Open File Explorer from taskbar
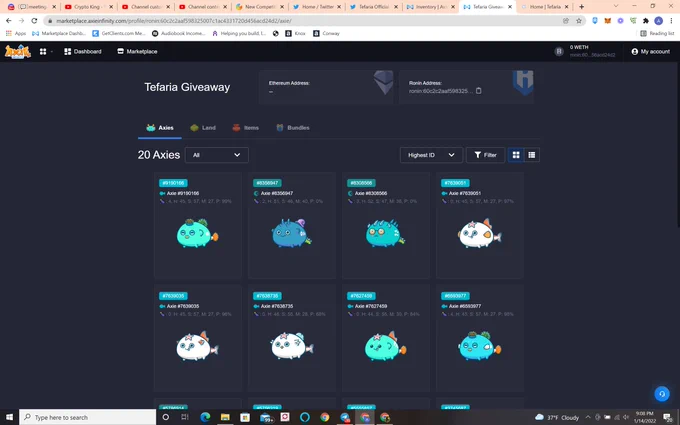The image size is (680, 425). [225, 417]
